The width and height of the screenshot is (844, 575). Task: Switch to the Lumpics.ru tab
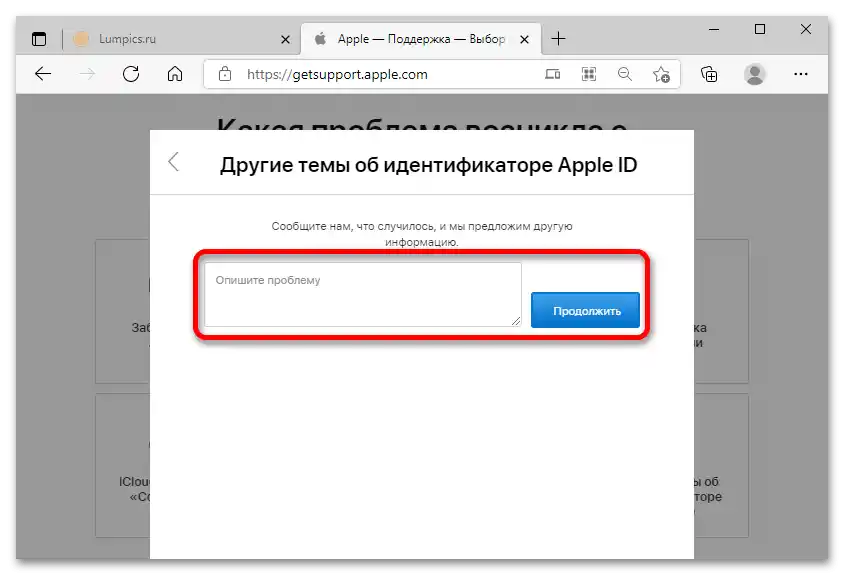183,39
